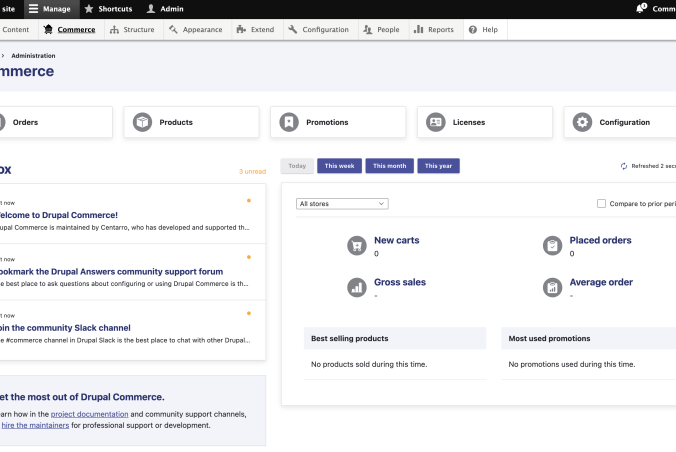Image resolution: width=676 pixels, height=452 pixels.
Task: Click the Configuration wrench icon in menu
Action: click(293, 29)
